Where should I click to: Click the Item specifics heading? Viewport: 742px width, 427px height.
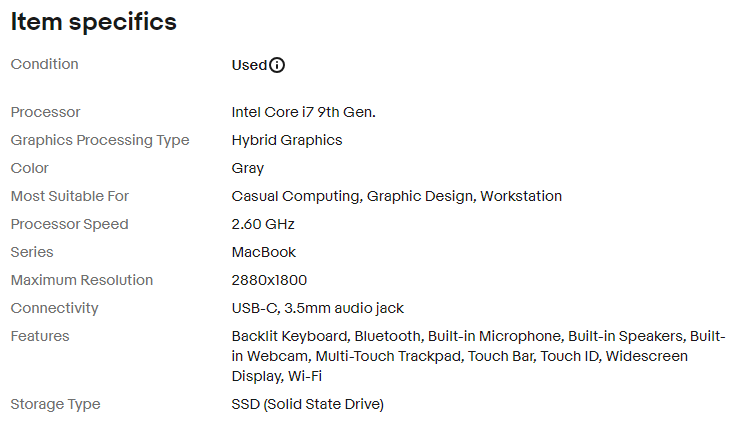pyautogui.click(x=94, y=22)
